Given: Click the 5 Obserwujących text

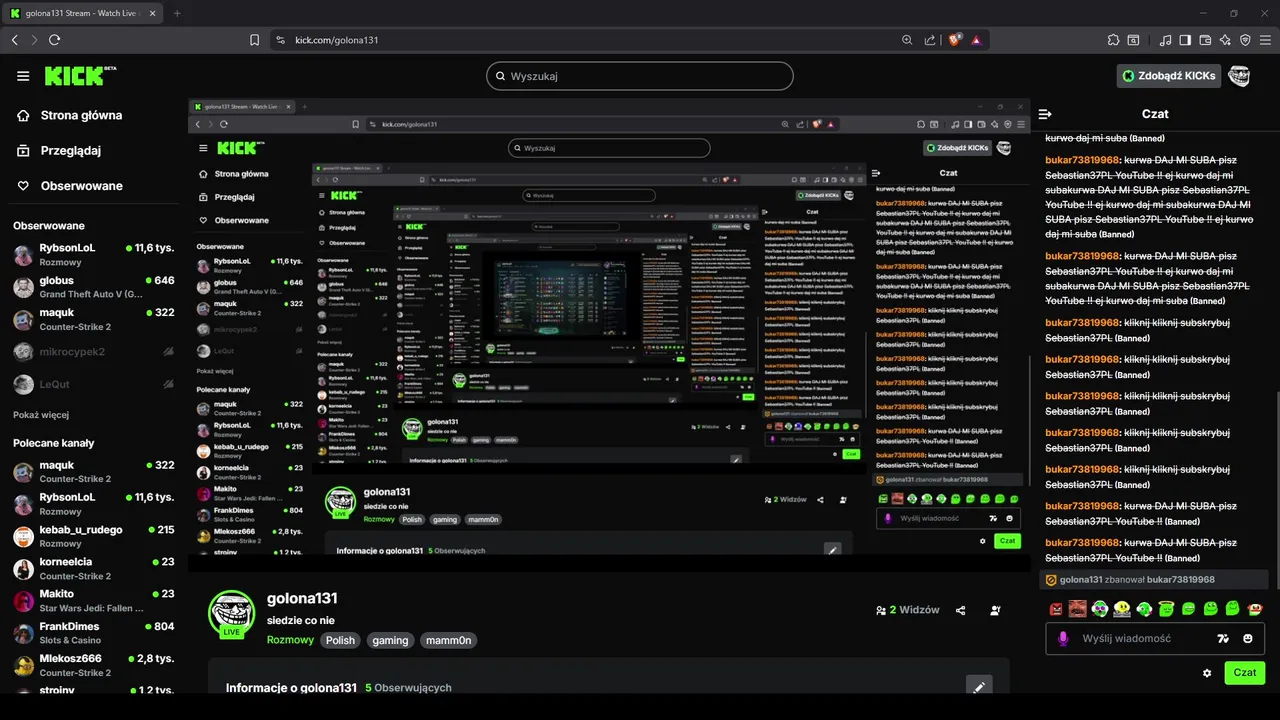Looking at the screenshot, I should (x=408, y=688).
